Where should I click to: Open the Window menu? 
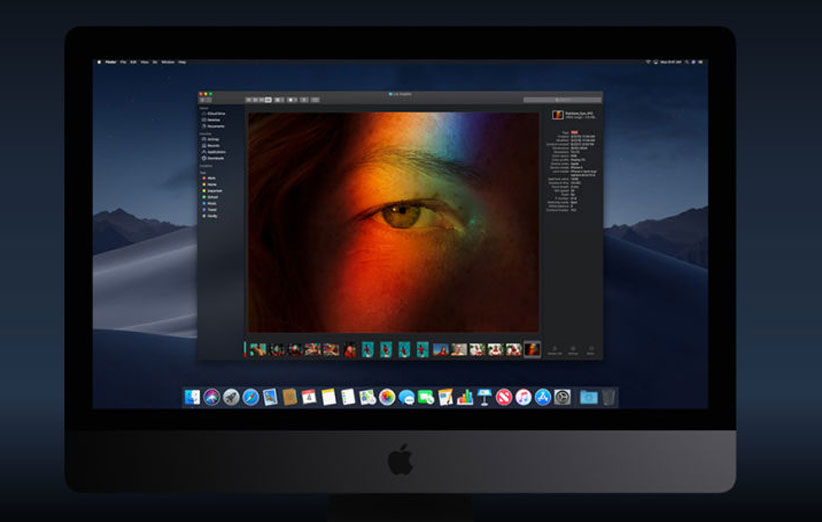(168, 62)
